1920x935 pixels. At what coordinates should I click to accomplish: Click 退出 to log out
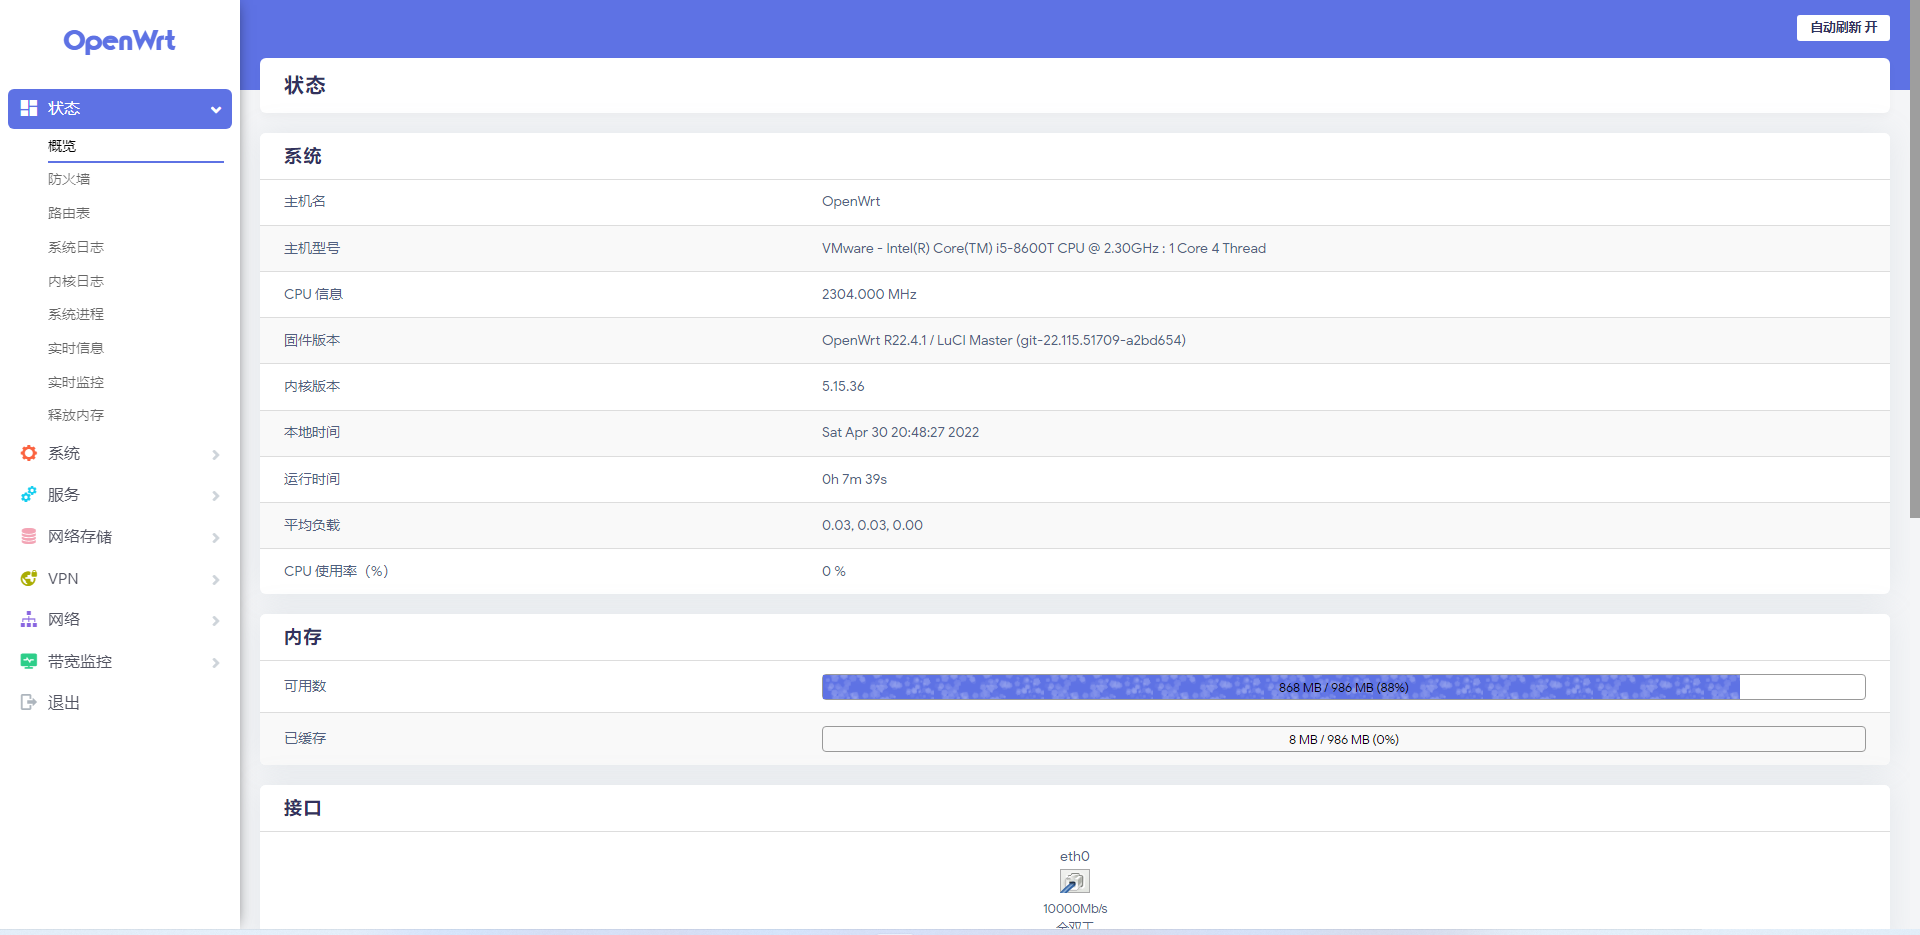pos(64,703)
